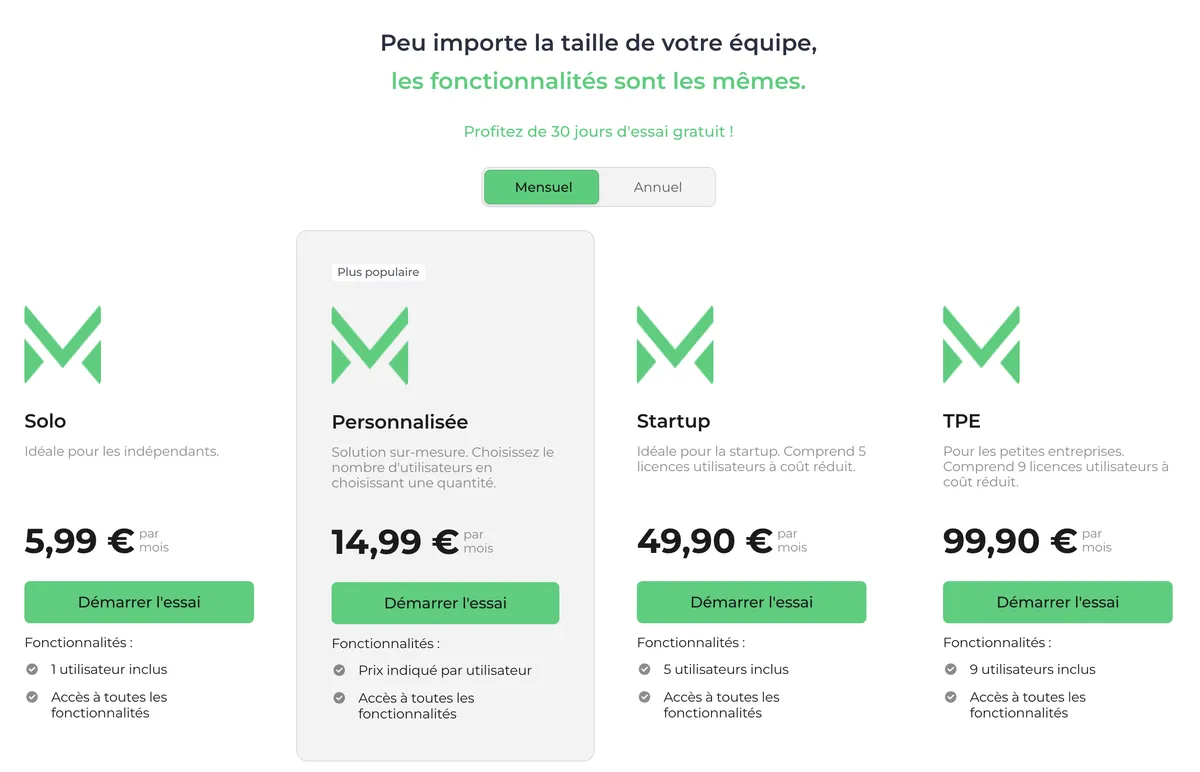Click the 99,90 € TPE price
The width and height of the screenshot is (1200, 772).
click(x=1010, y=541)
